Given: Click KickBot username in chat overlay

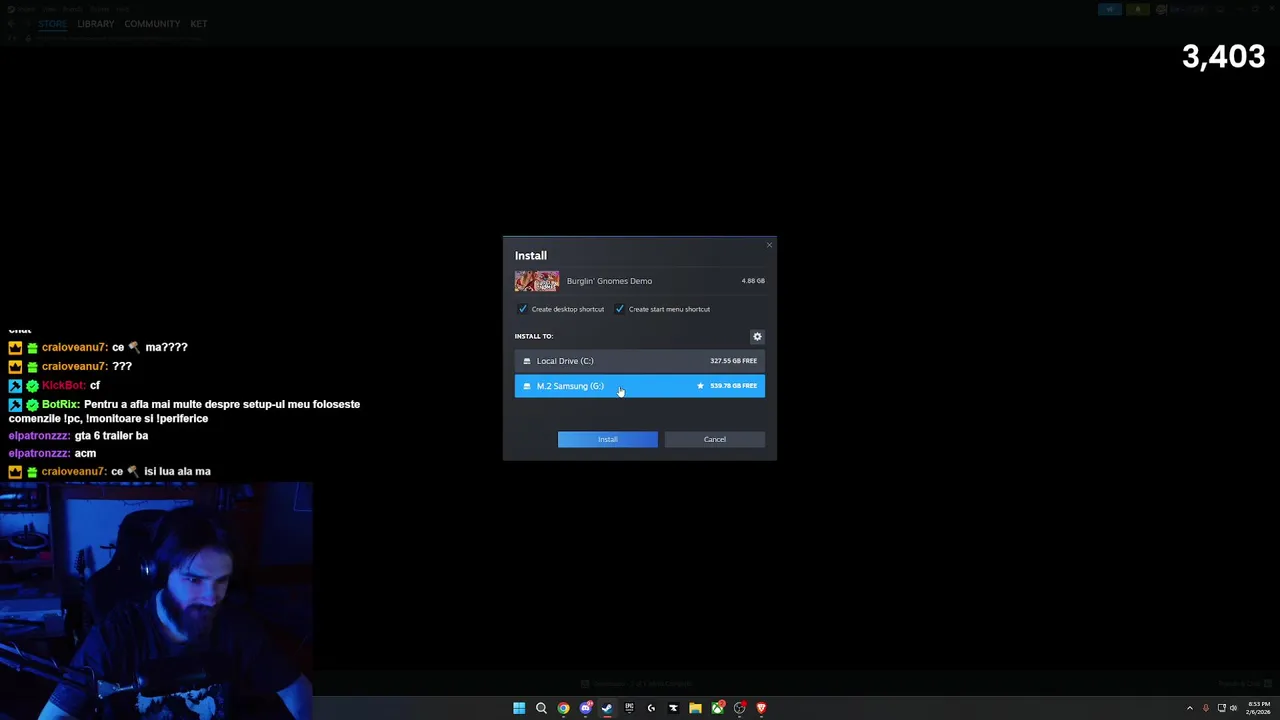Looking at the screenshot, I should click(63, 386).
